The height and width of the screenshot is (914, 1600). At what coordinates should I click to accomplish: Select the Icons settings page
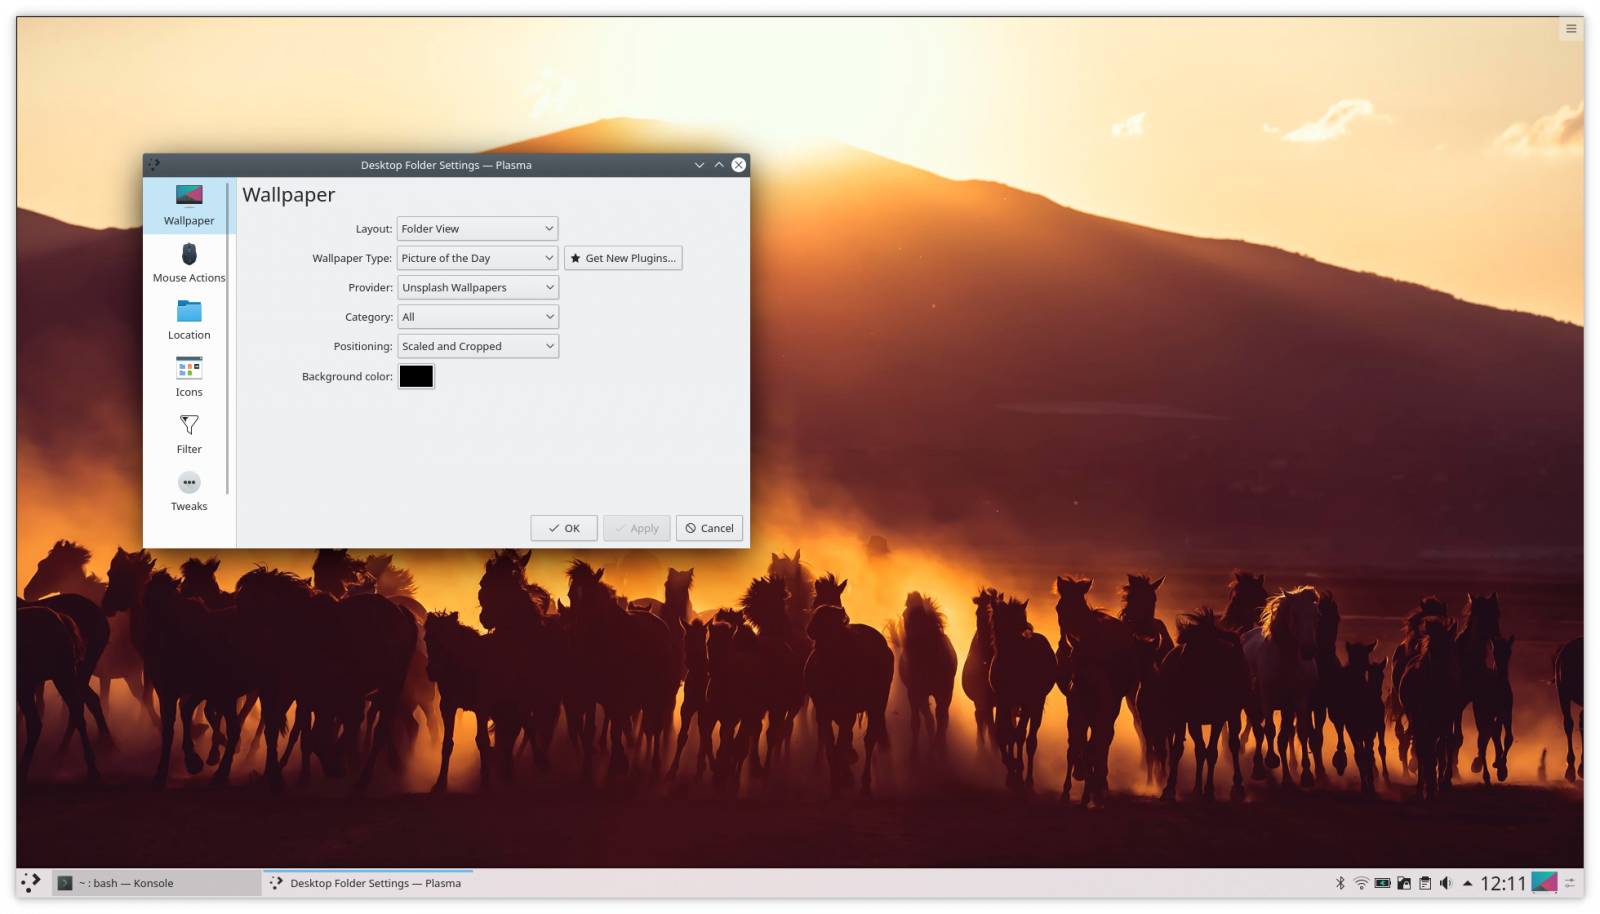[188, 377]
